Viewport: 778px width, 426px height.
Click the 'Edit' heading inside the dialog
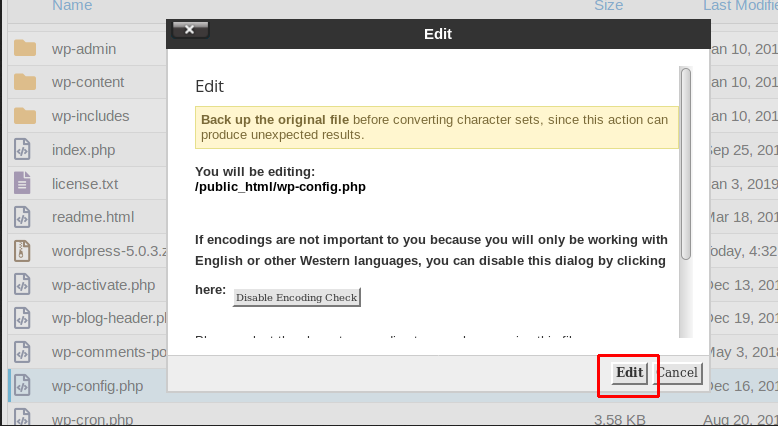click(x=209, y=86)
